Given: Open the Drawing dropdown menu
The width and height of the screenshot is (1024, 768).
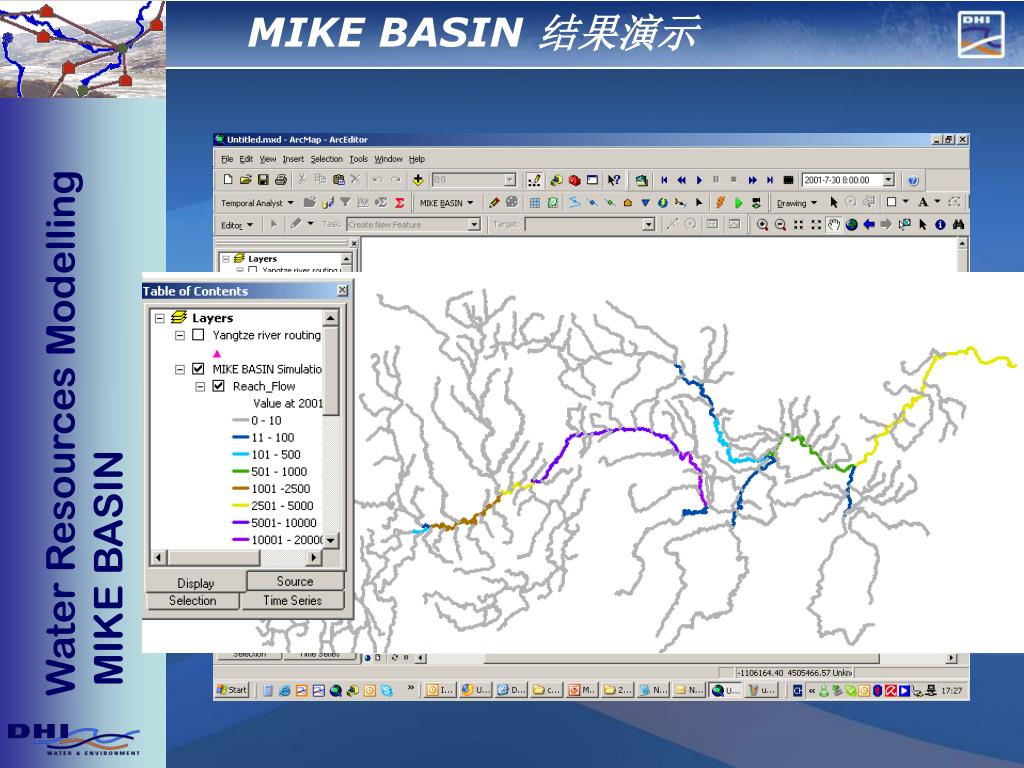Looking at the screenshot, I should [x=797, y=203].
